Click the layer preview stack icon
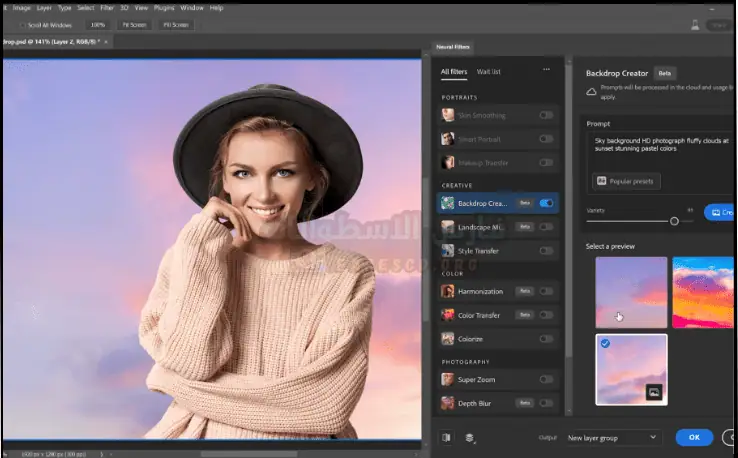This screenshot has height=458, width=738. pyautogui.click(x=469, y=437)
